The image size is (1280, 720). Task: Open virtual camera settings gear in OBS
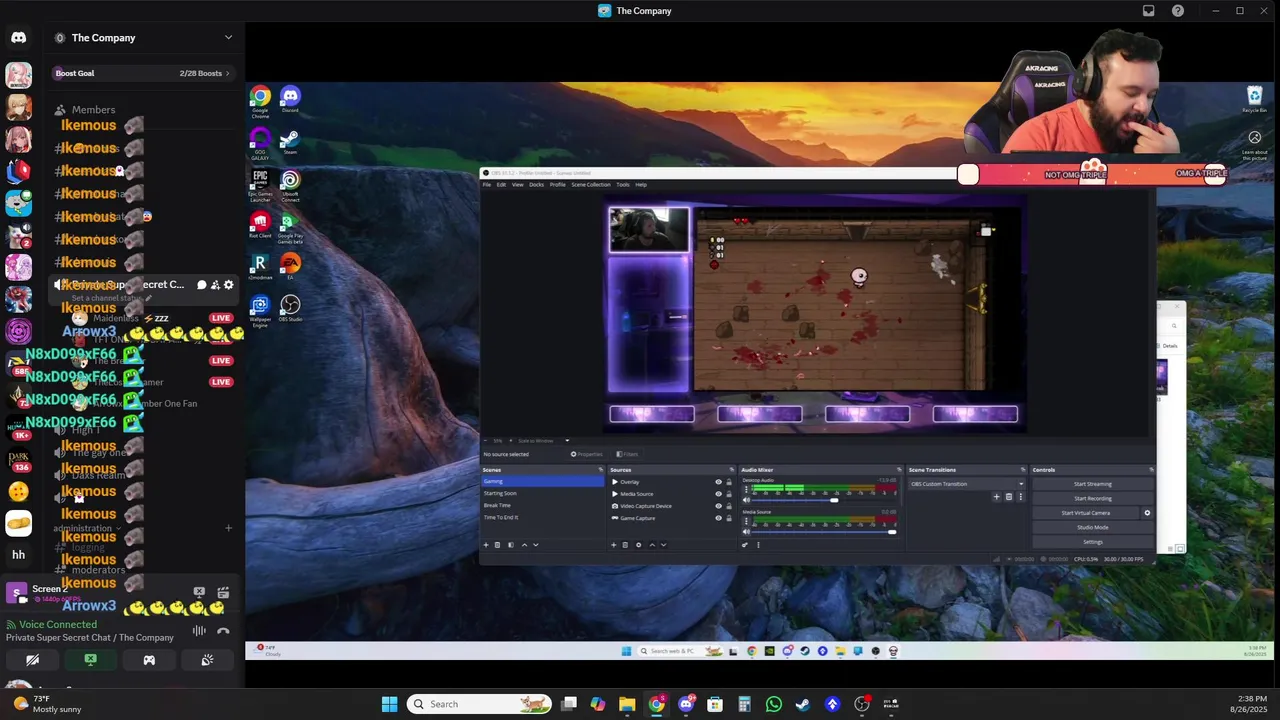pyautogui.click(x=1147, y=513)
